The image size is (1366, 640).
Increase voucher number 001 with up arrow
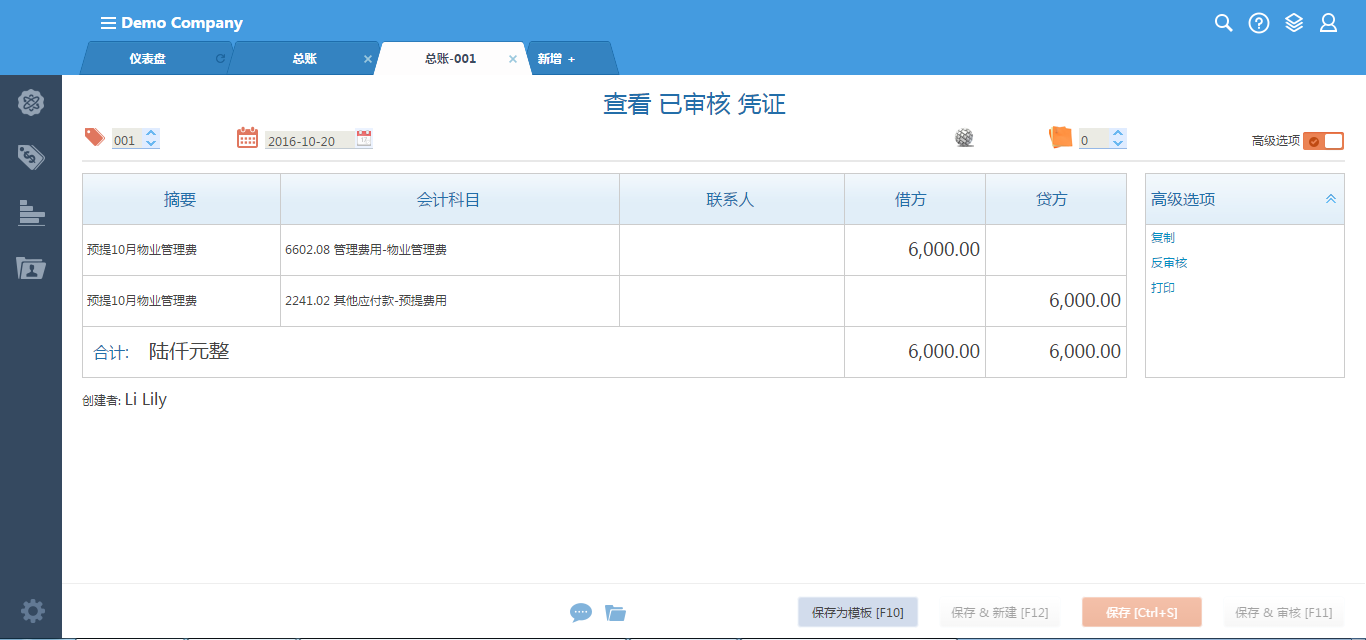(151, 134)
